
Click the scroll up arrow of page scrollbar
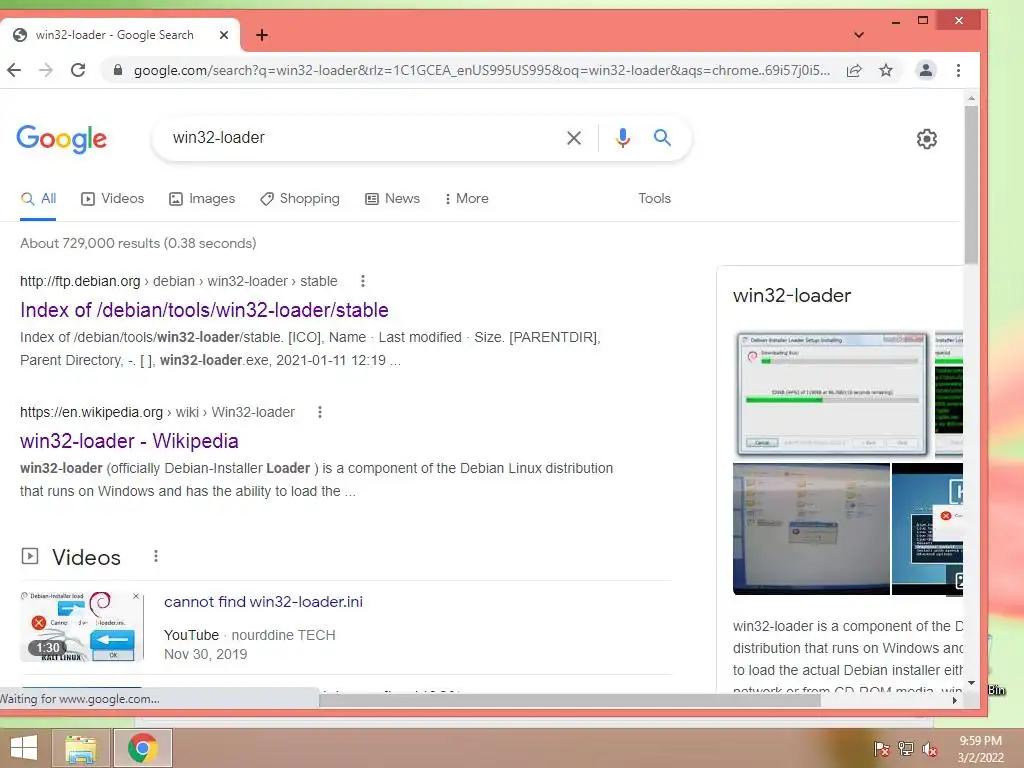(971, 99)
